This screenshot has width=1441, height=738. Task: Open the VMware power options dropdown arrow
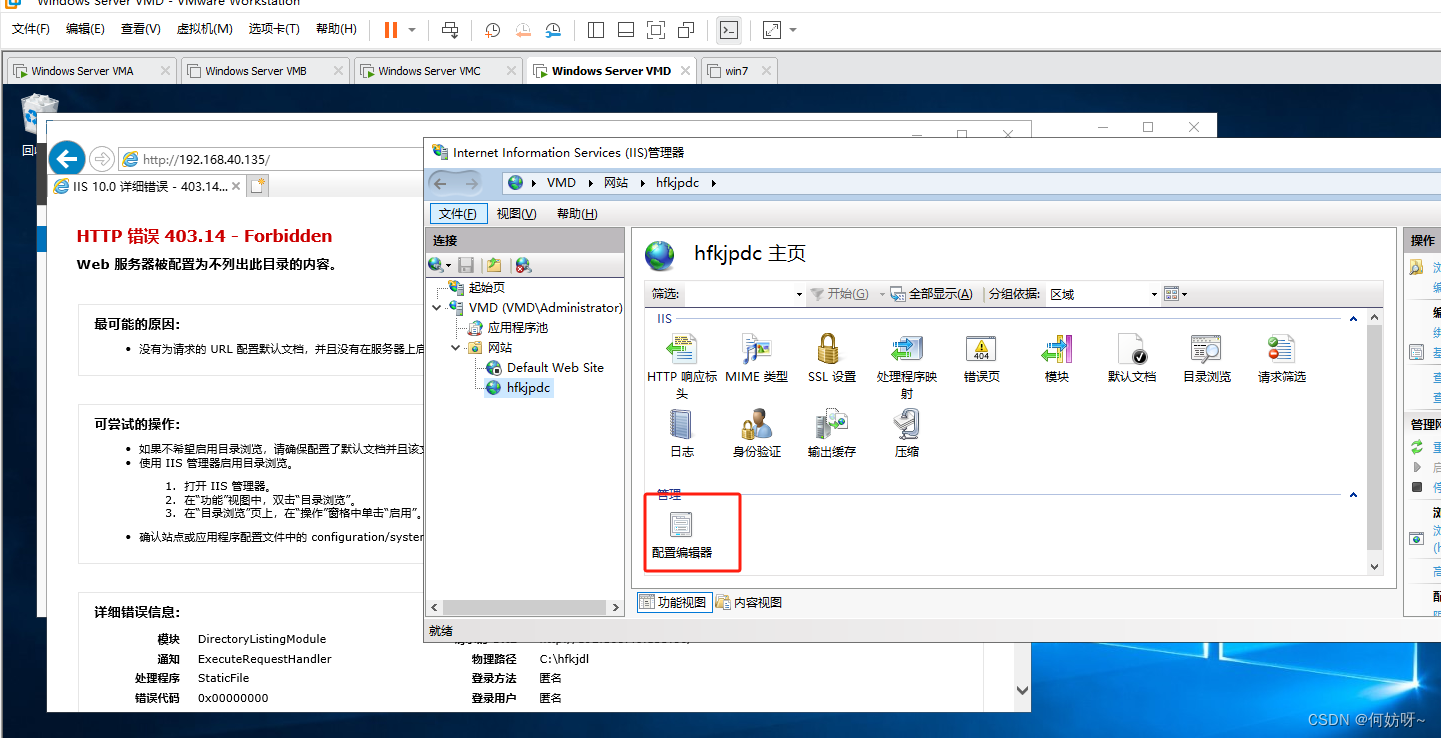point(412,30)
